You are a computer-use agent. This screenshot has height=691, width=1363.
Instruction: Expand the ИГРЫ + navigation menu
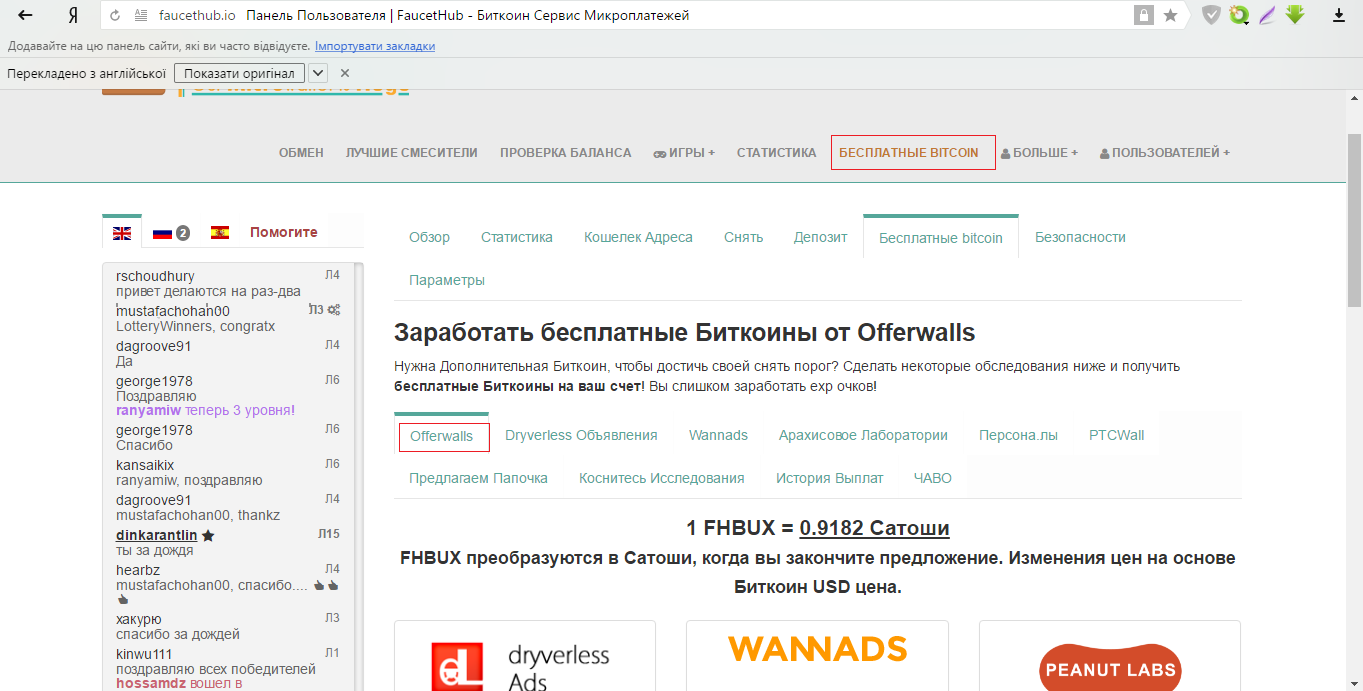[x=685, y=153]
